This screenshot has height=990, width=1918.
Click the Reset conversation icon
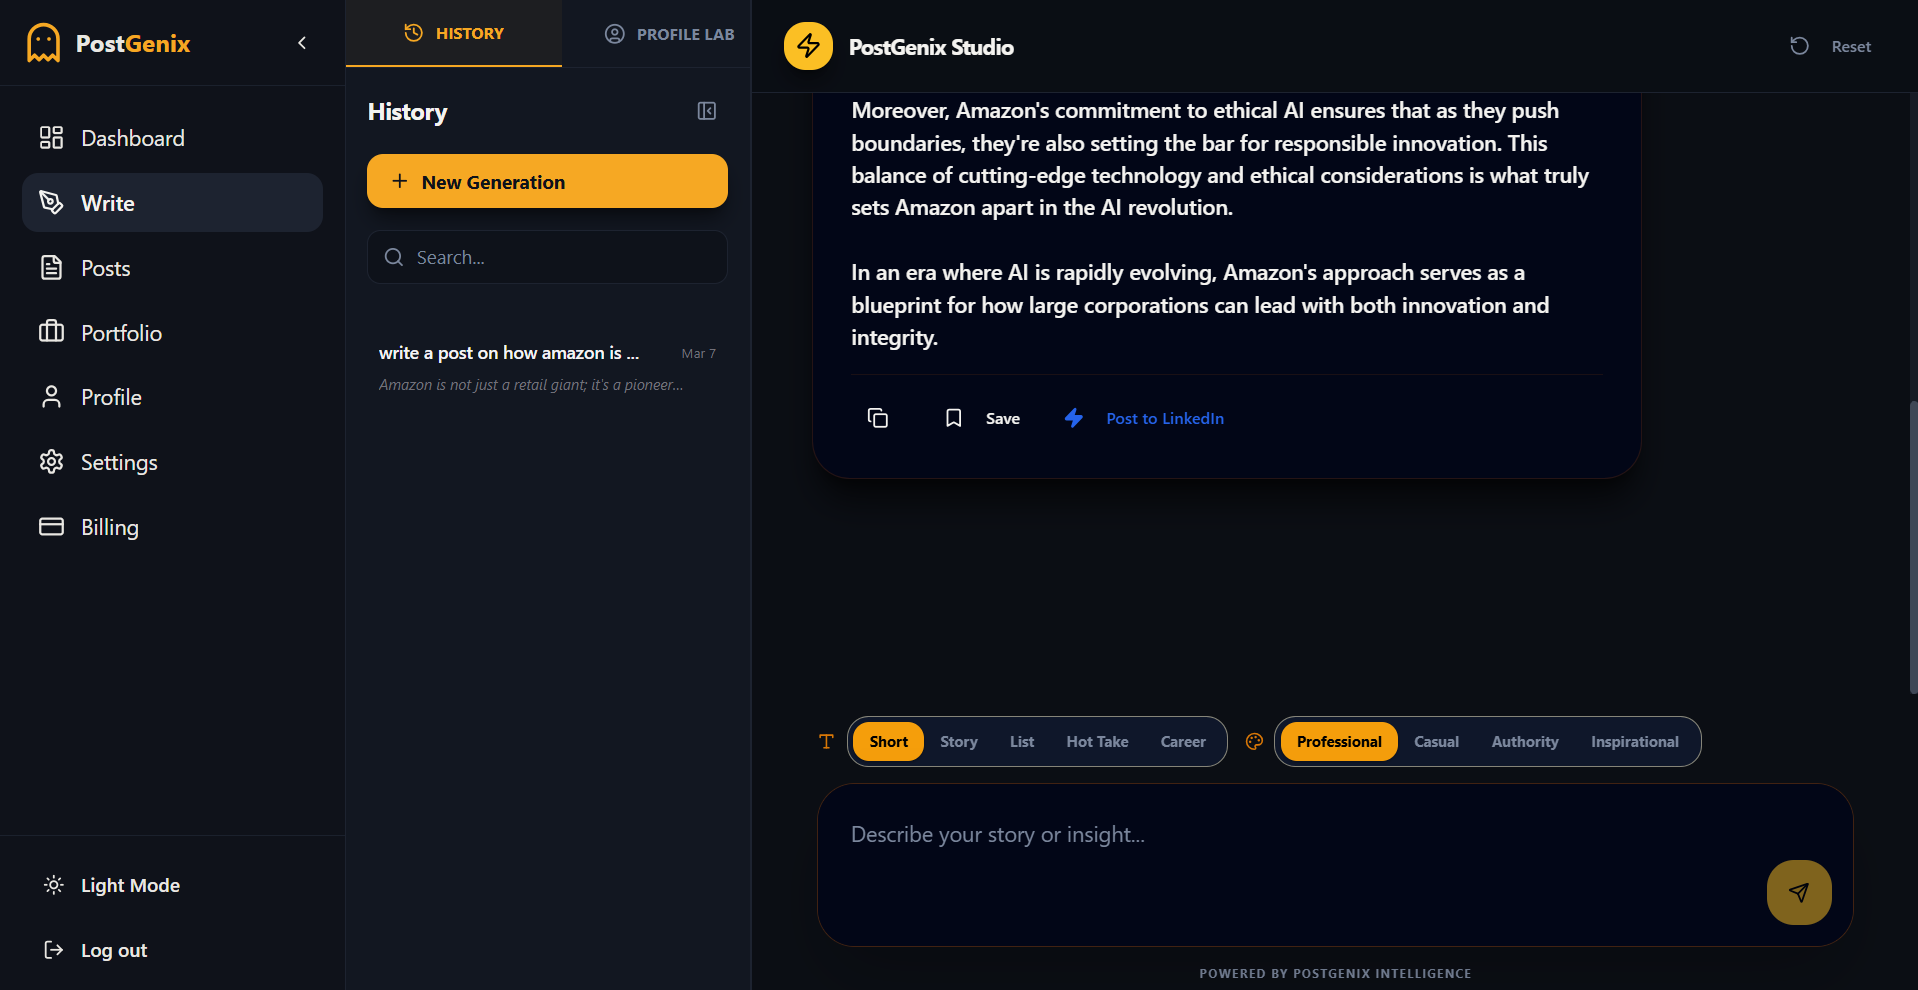(x=1799, y=46)
